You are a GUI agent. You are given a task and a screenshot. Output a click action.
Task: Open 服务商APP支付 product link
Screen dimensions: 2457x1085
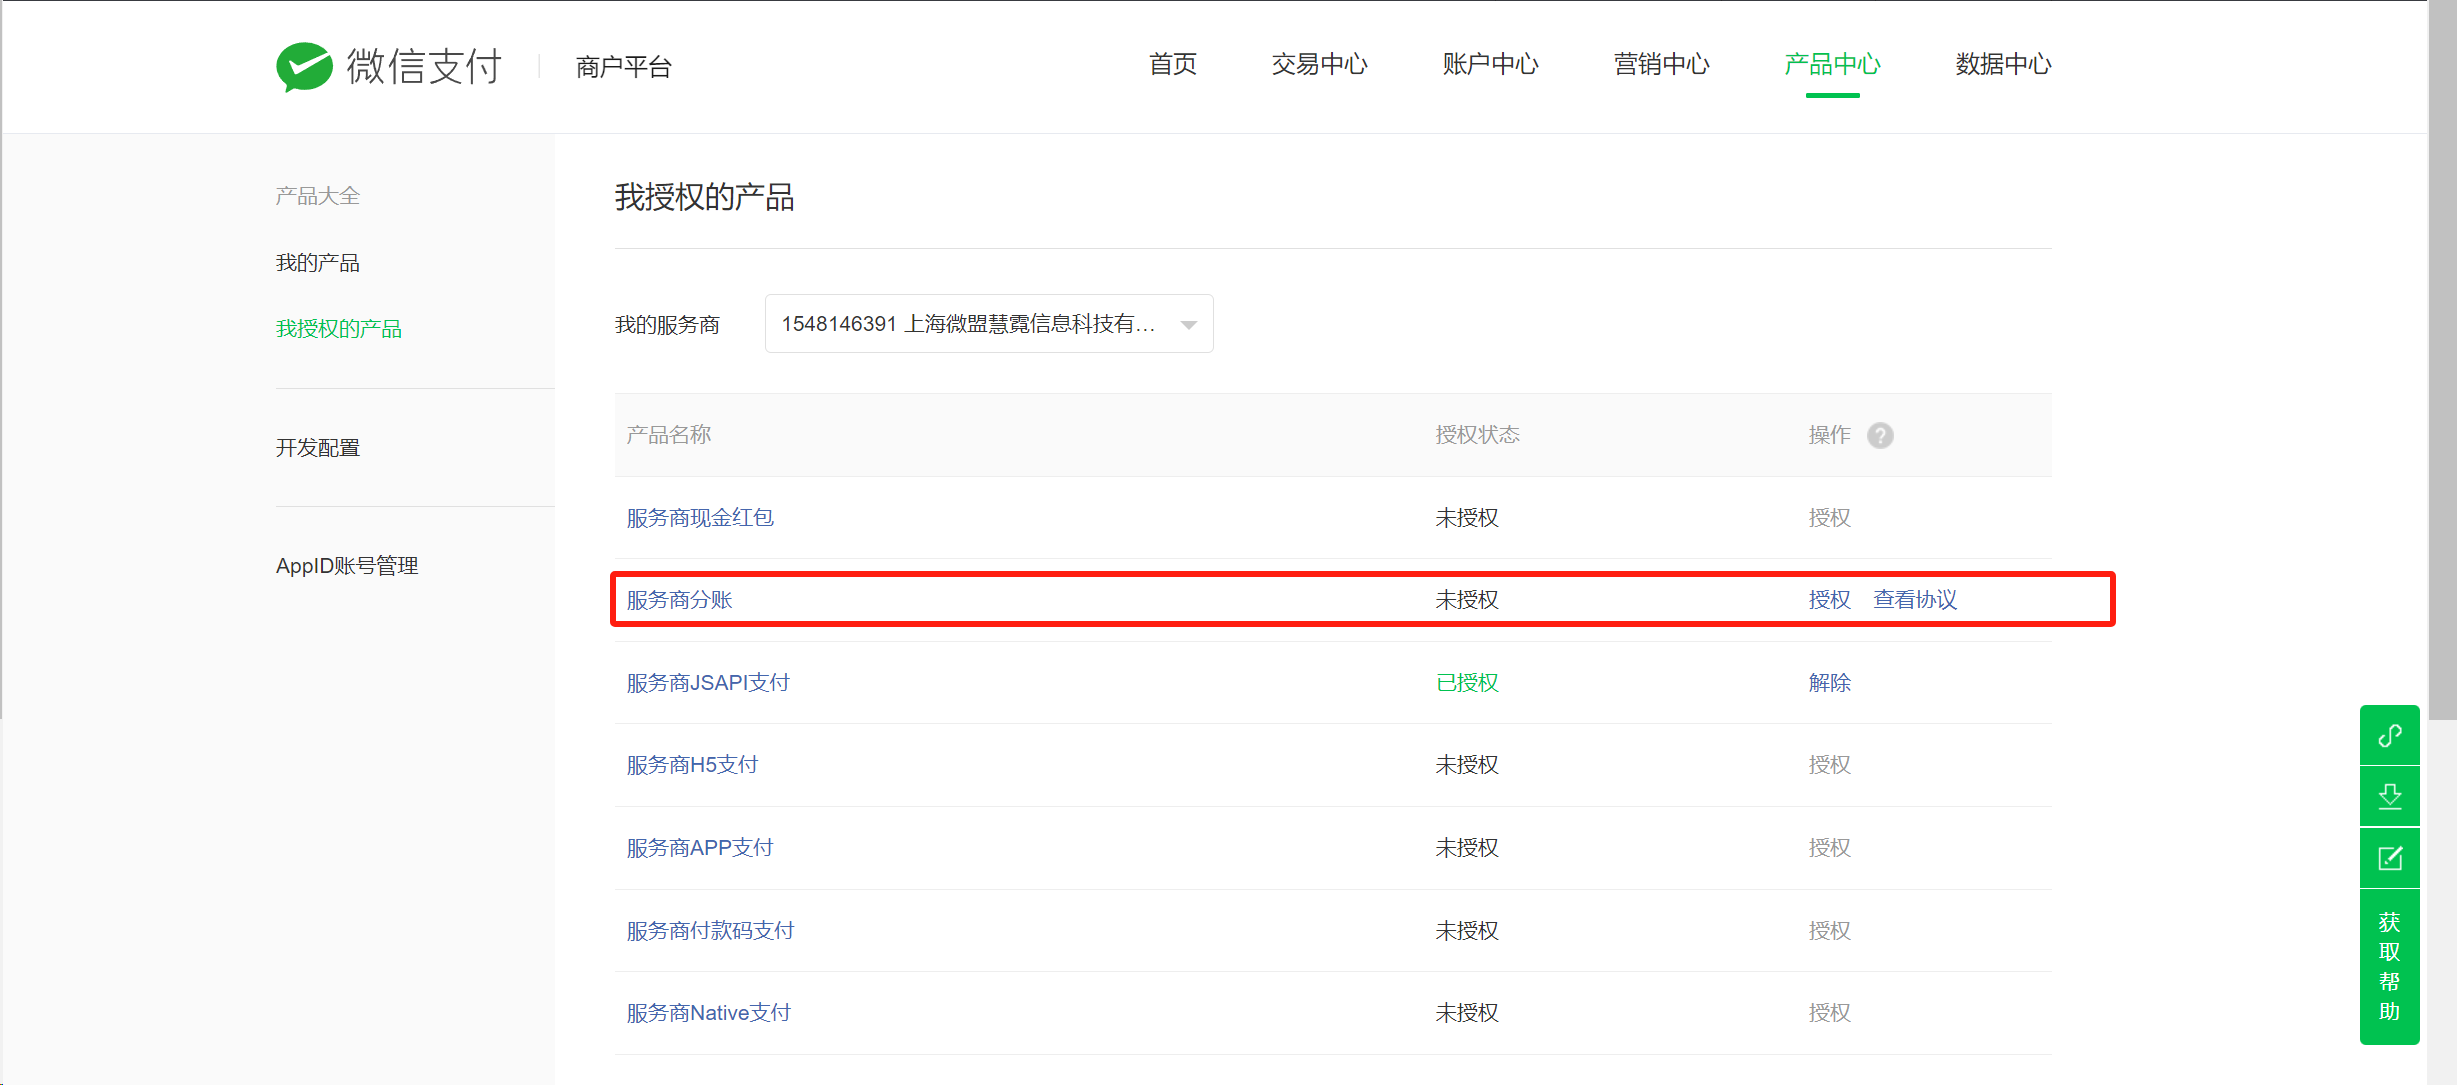[x=700, y=848]
